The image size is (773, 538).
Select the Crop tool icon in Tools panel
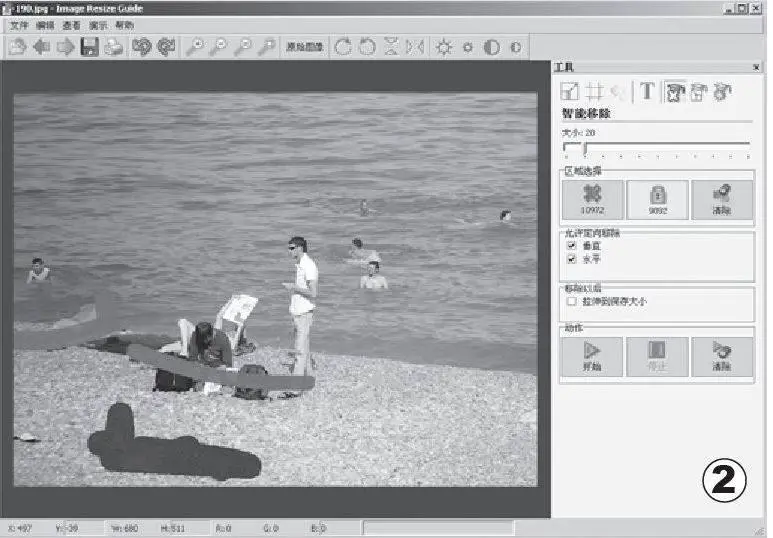(x=594, y=92)
